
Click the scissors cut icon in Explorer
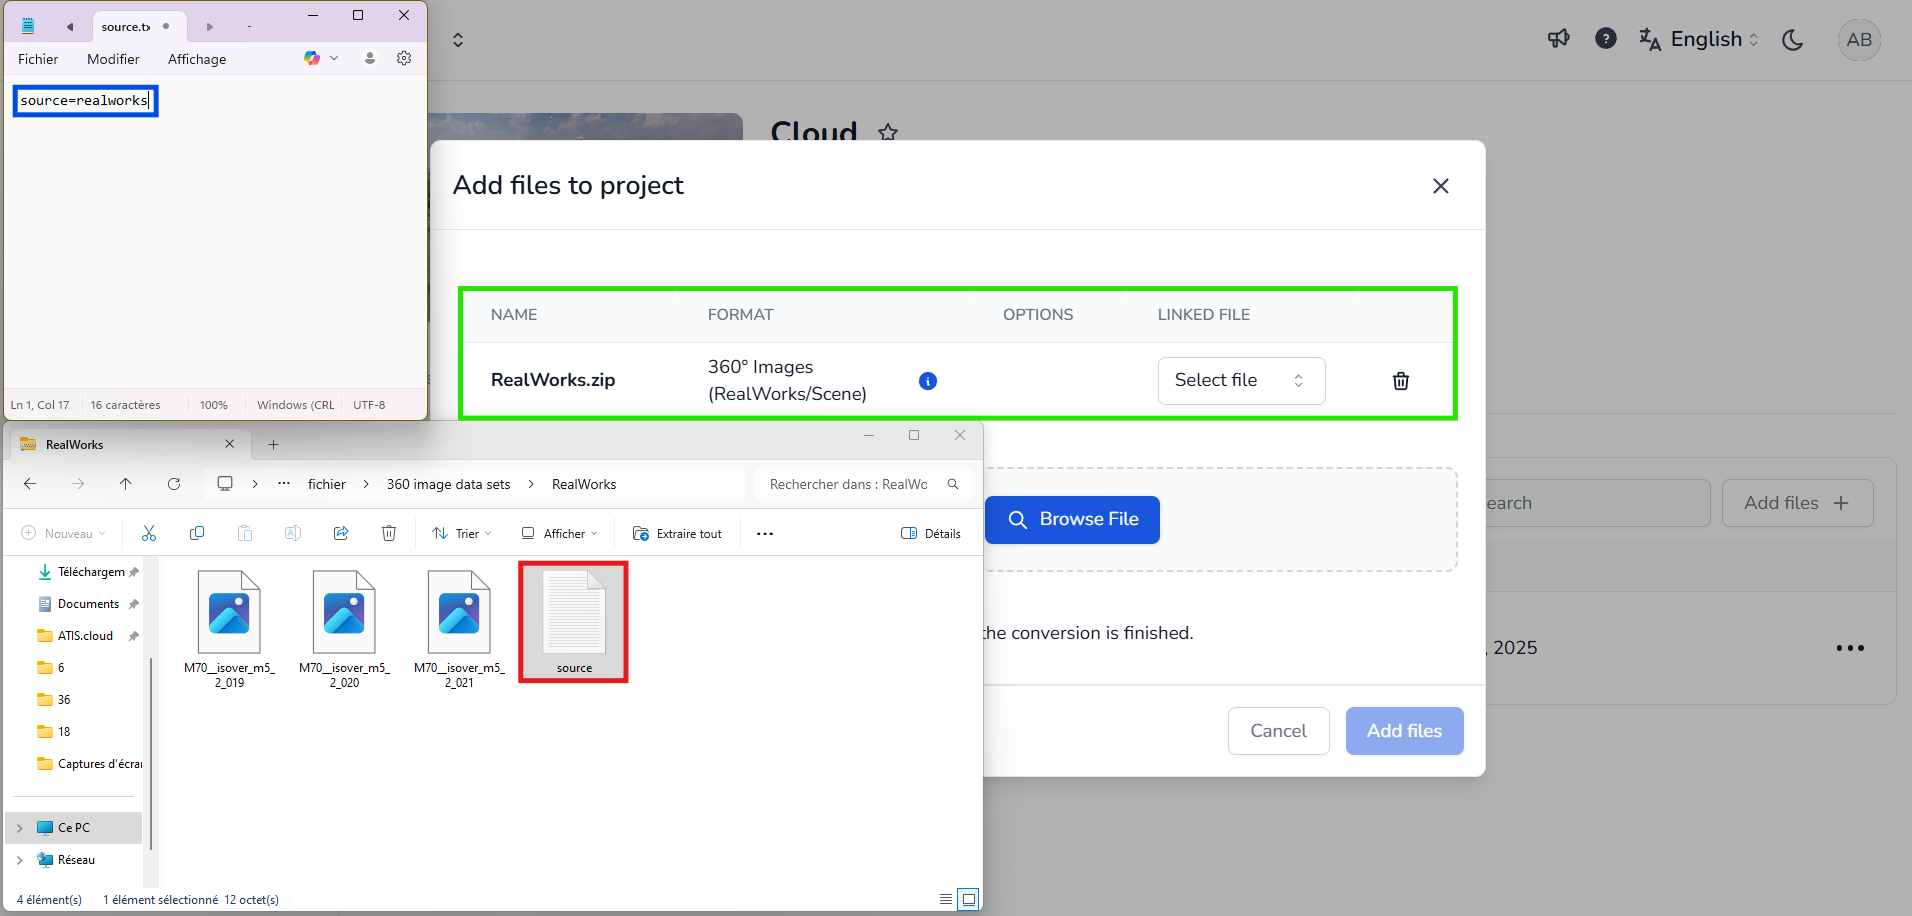point(149,533)
